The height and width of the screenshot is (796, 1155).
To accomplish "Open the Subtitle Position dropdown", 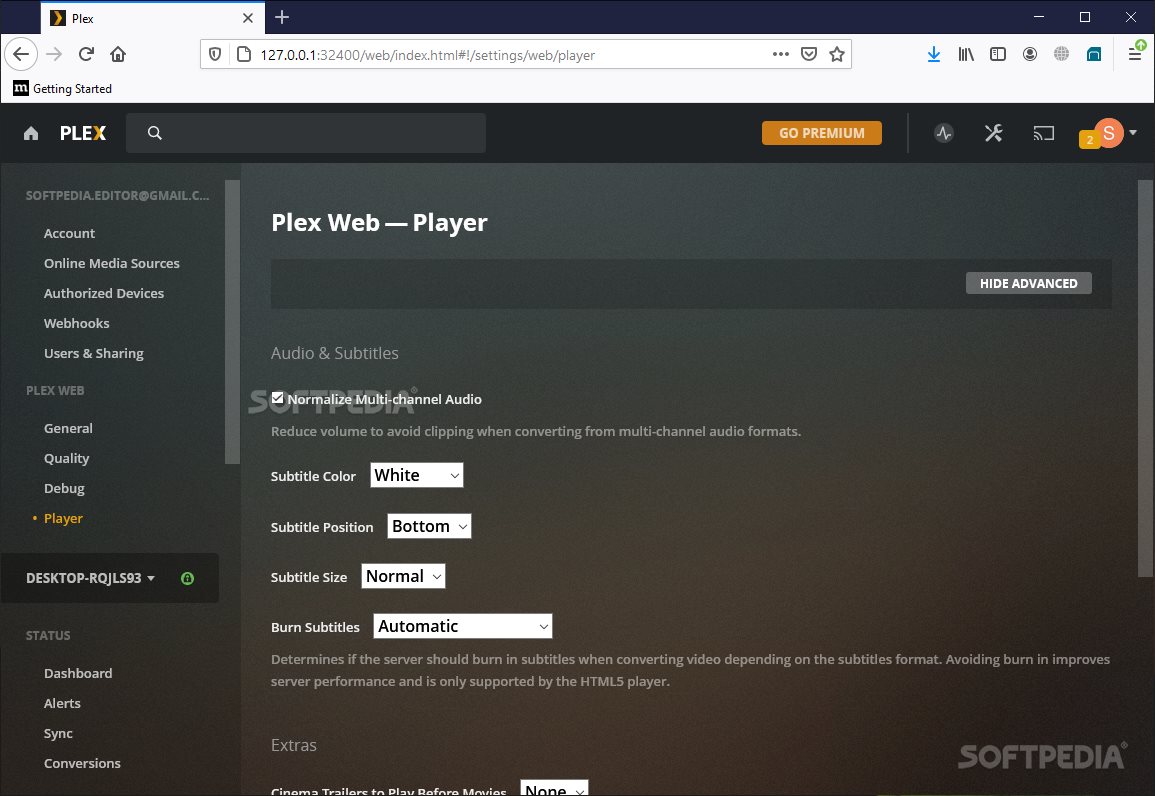I will click(x=429, y=526).
